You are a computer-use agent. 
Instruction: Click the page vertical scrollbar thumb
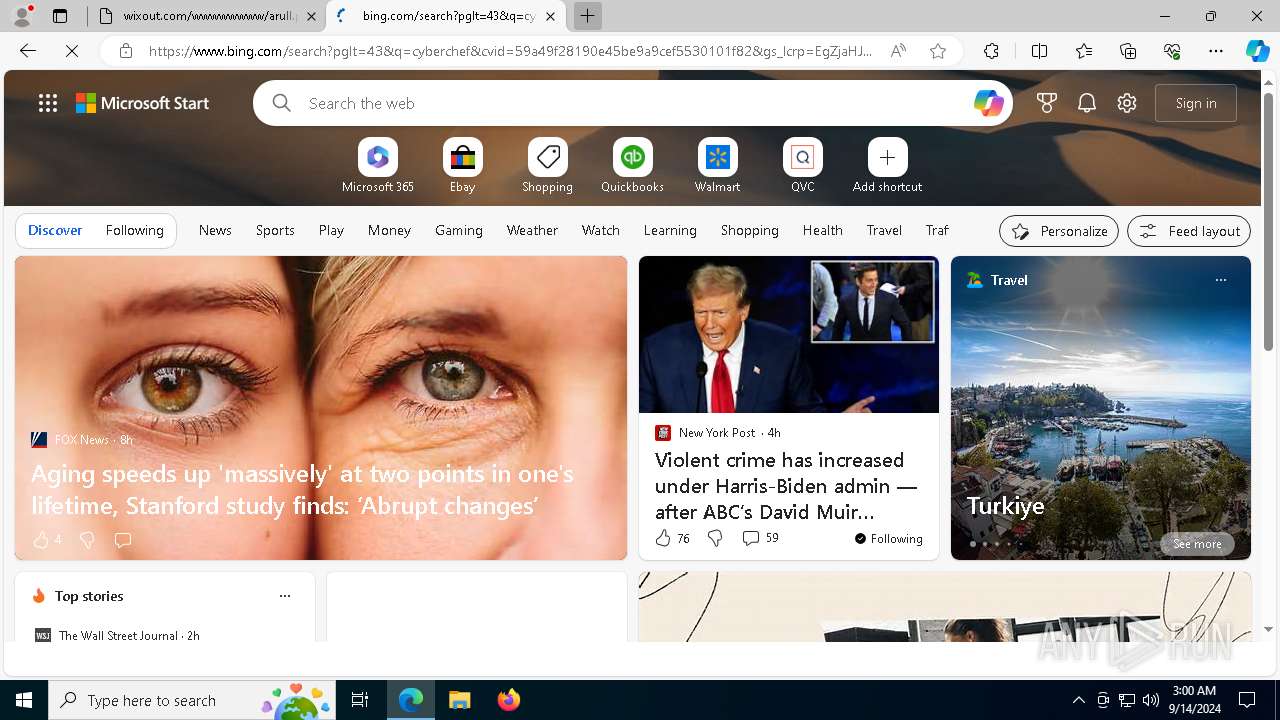[1268, 221]
